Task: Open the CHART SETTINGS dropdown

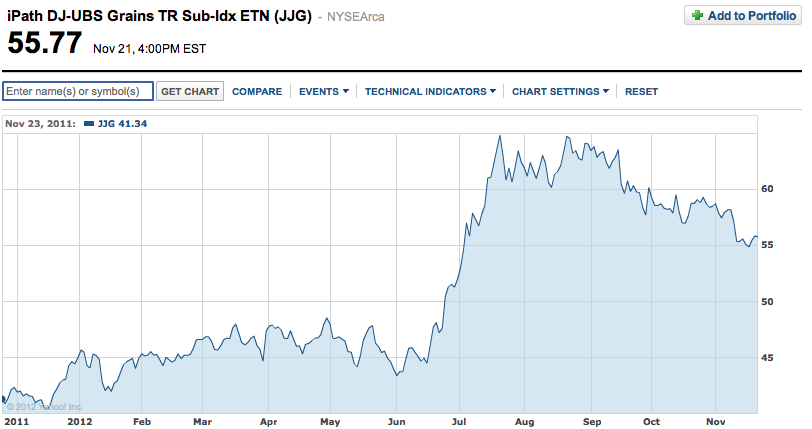Action: (x=560, y=92)
